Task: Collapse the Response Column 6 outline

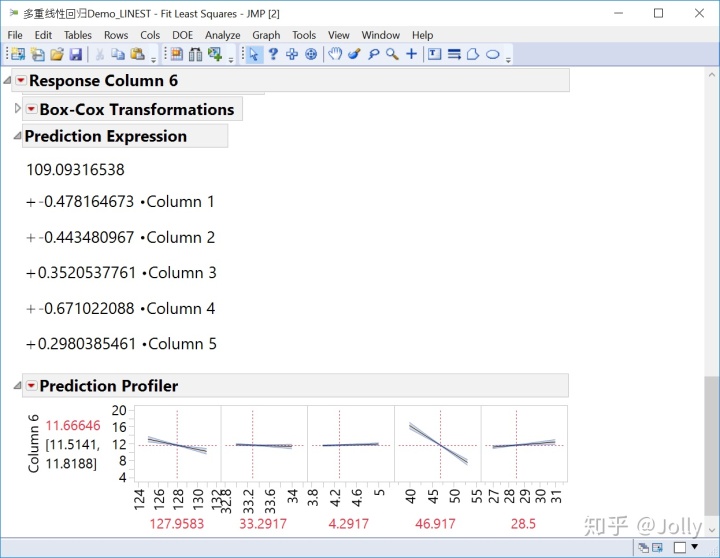Action: click(x=6, y=80)
